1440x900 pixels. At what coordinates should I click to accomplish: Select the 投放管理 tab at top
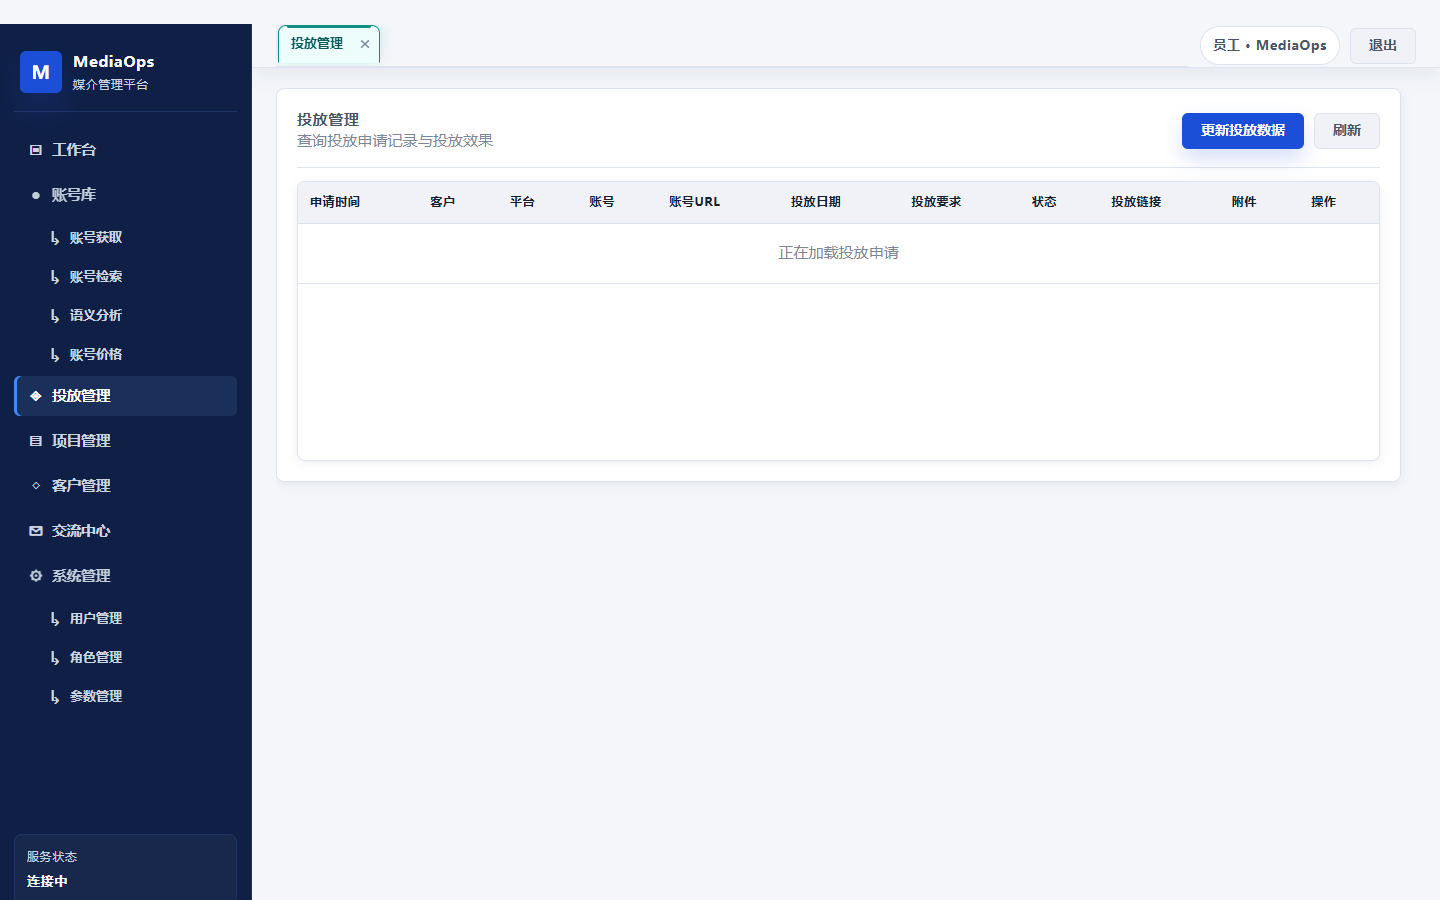click(317, 44)
